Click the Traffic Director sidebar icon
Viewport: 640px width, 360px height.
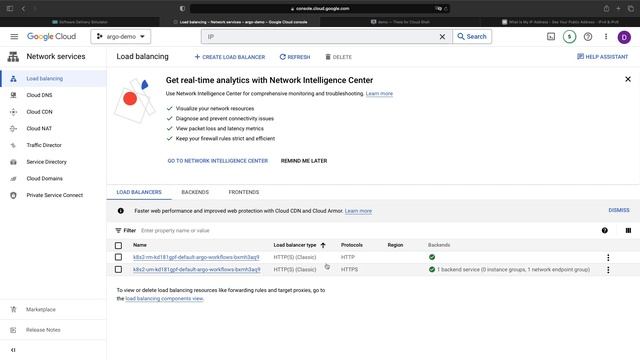point(13,145)
